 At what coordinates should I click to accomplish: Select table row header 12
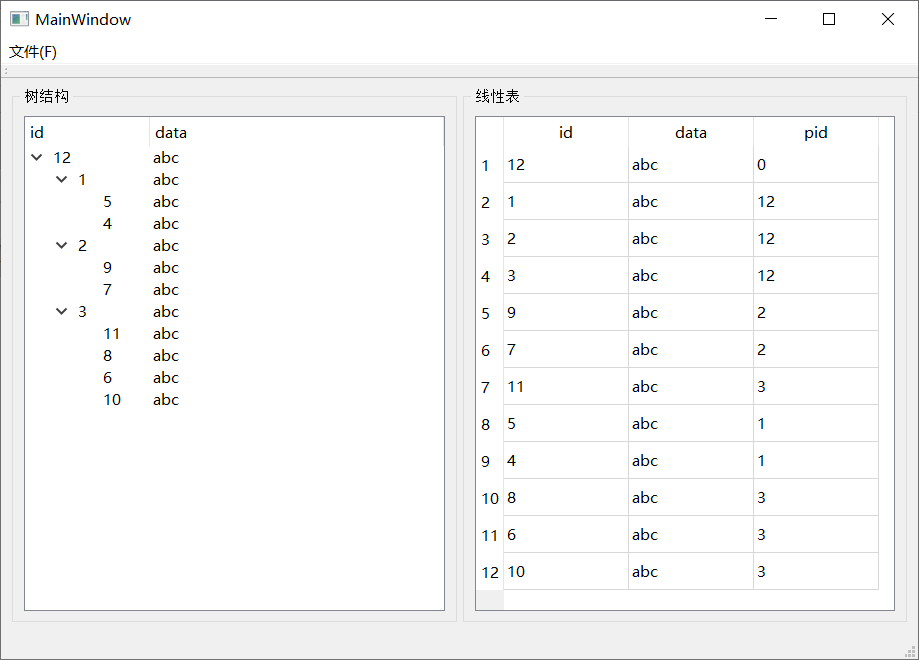click(490, 572)
